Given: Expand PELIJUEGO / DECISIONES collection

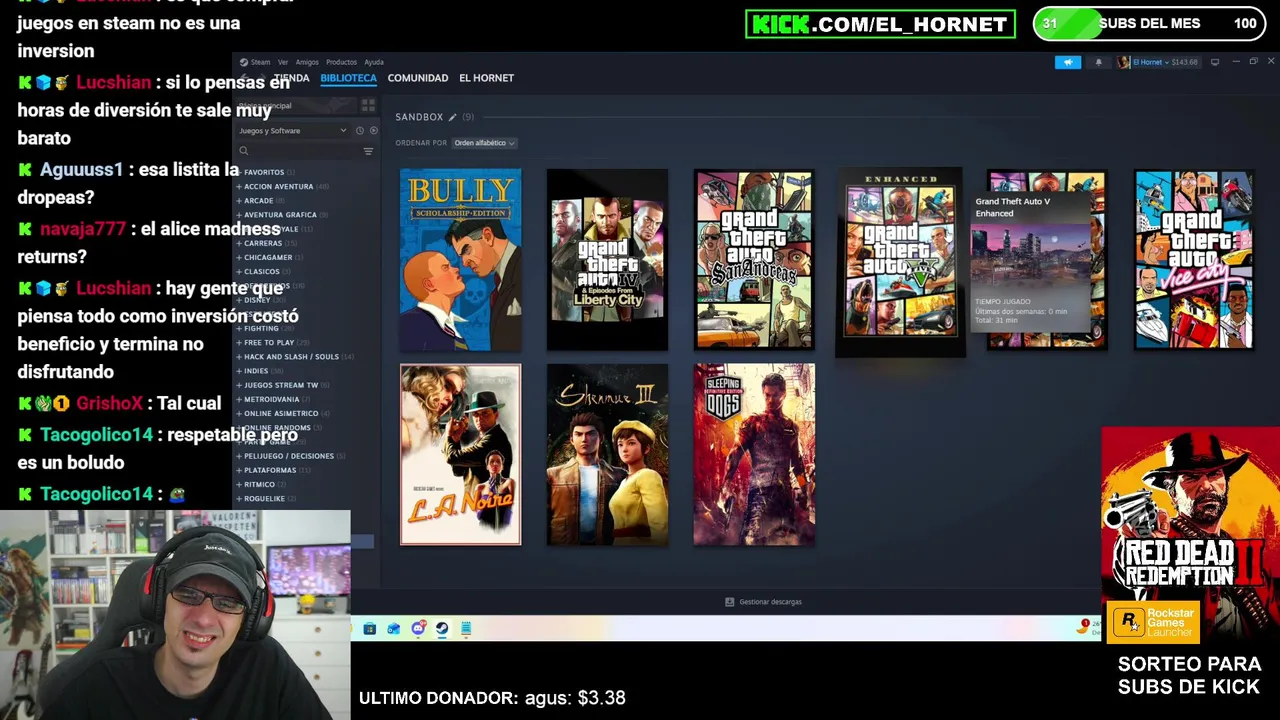Looking at the screenshot, I should [290, 456].
